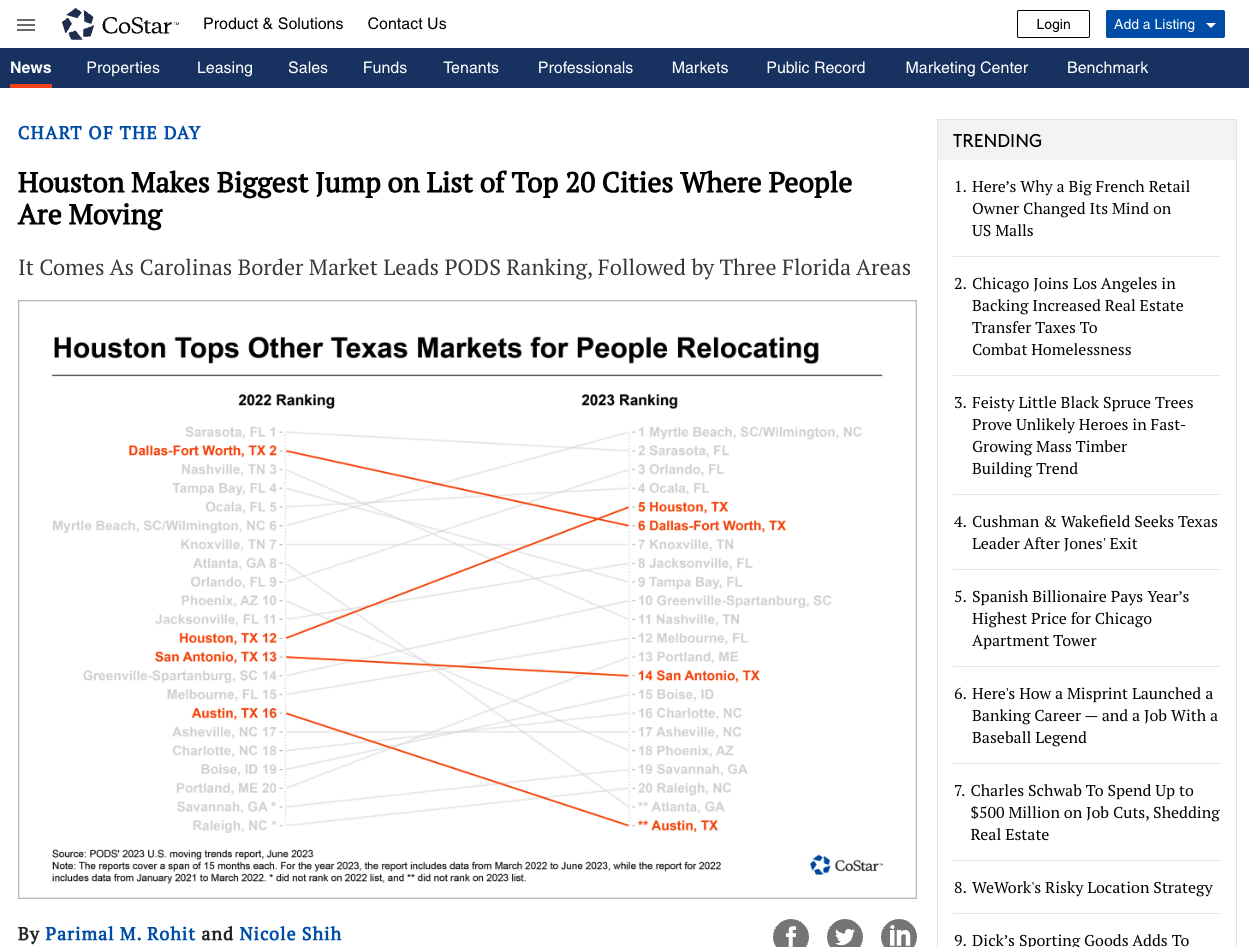The image size is (1249, 947).
Task: Expand the Add a Listing dropdown arrow
Action: coord(1211,25)
